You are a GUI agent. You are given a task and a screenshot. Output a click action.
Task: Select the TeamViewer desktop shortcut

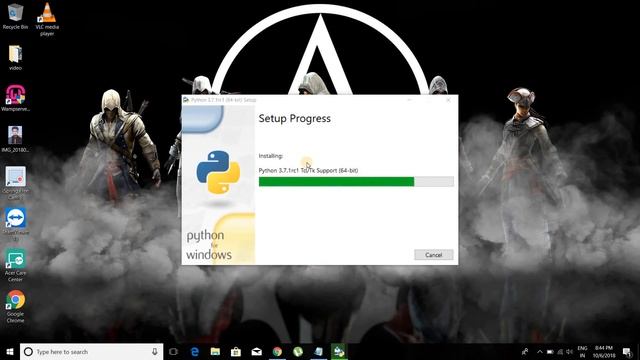point(16,224)
